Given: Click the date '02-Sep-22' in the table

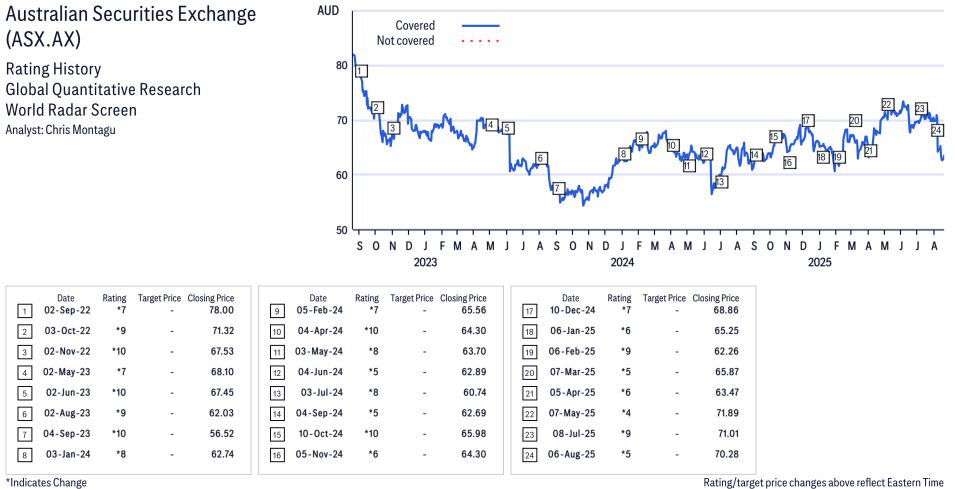Looking at the screenshot, I should click(x=67, y=311).
